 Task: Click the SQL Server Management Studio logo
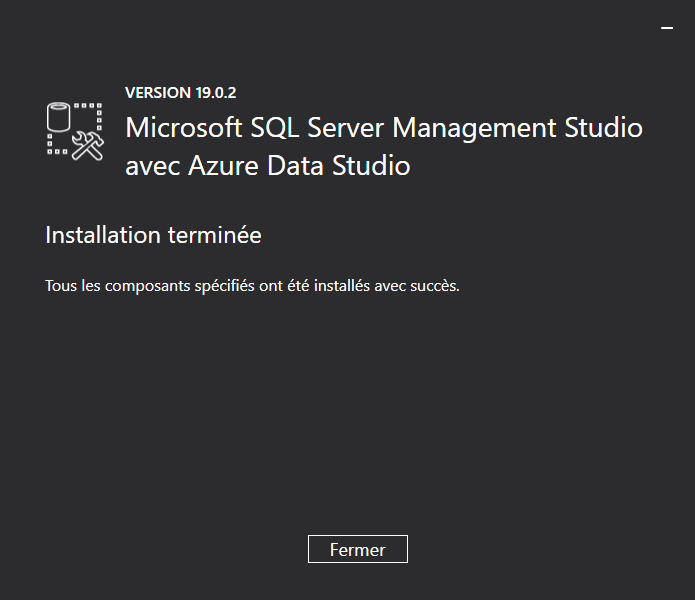click(75, 131)
